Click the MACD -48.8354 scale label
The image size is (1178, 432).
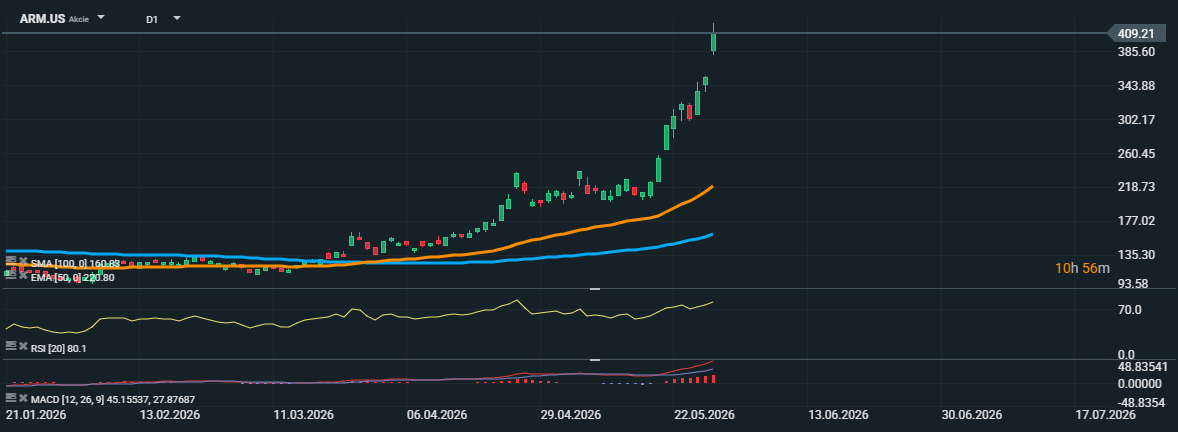(1143, 402)
